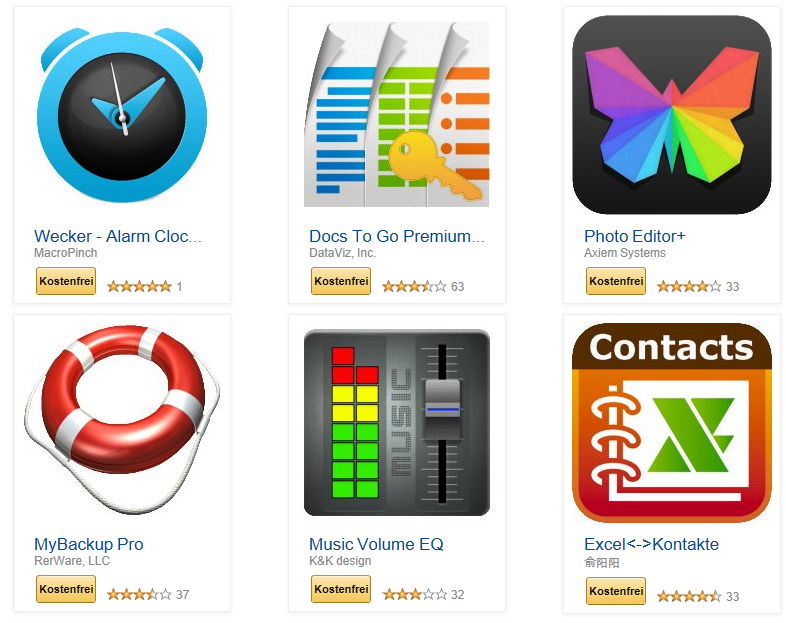Screen dimensions: 786x623
Task: Open the rainbow butterfly Photo Editor+ icon
Action: click(671, 114)
